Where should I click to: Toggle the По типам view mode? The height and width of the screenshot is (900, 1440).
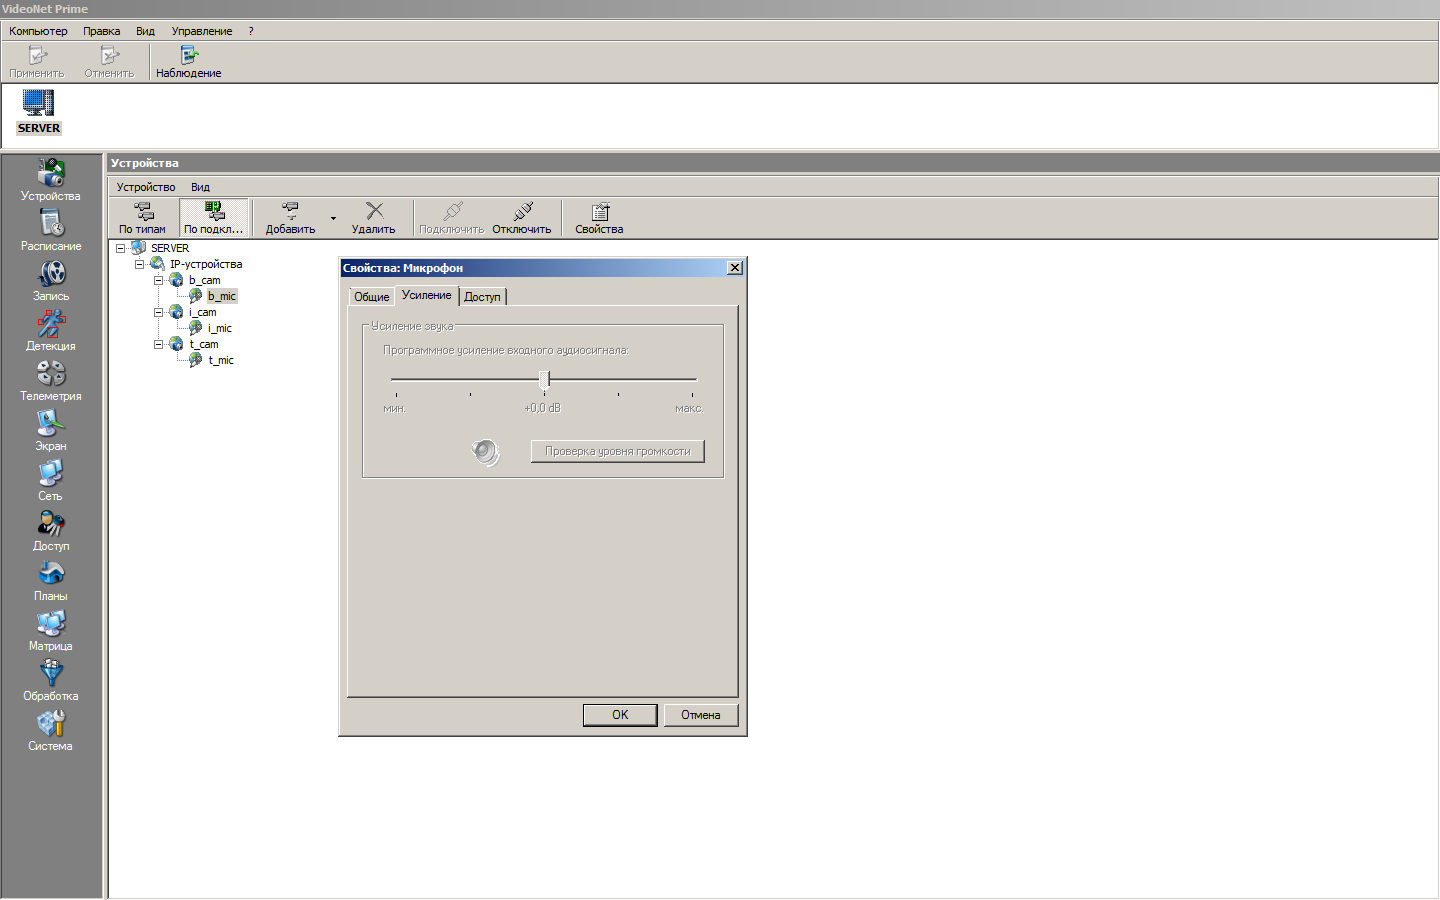pos(143,217)
